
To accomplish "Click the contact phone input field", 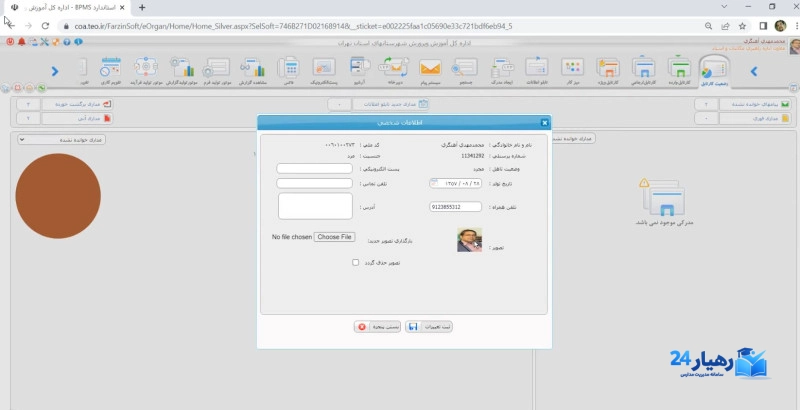I will [x=314, y=183].
